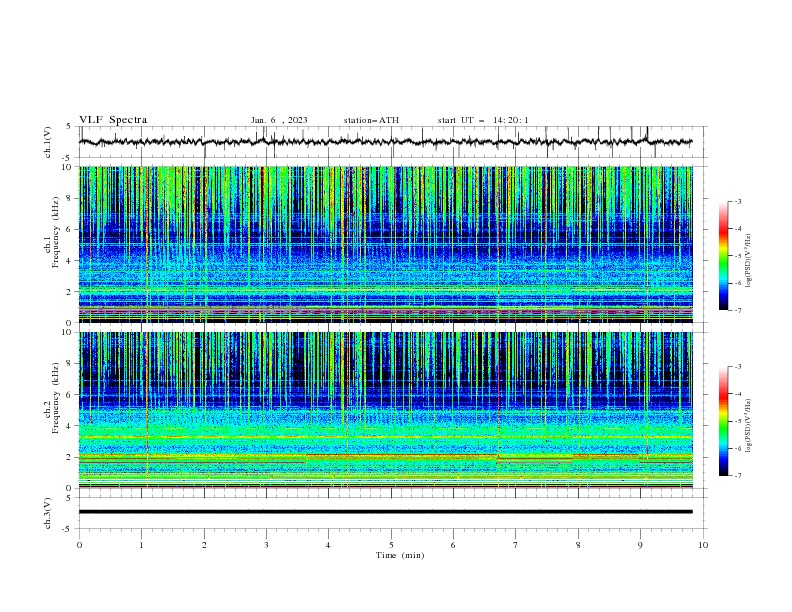The height and width of the screenshot is (612, 792).
Task: Select the "start UT = 14:20: 1" text
Action: 483,120
